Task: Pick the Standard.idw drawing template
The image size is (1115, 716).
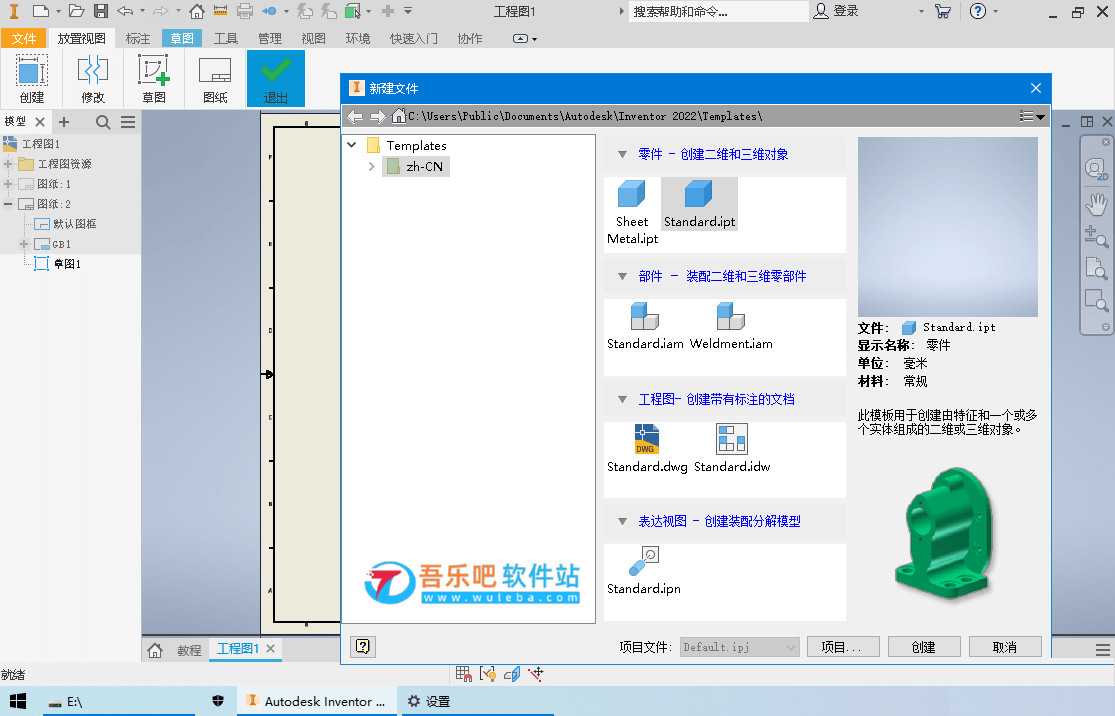Action: 732,449
